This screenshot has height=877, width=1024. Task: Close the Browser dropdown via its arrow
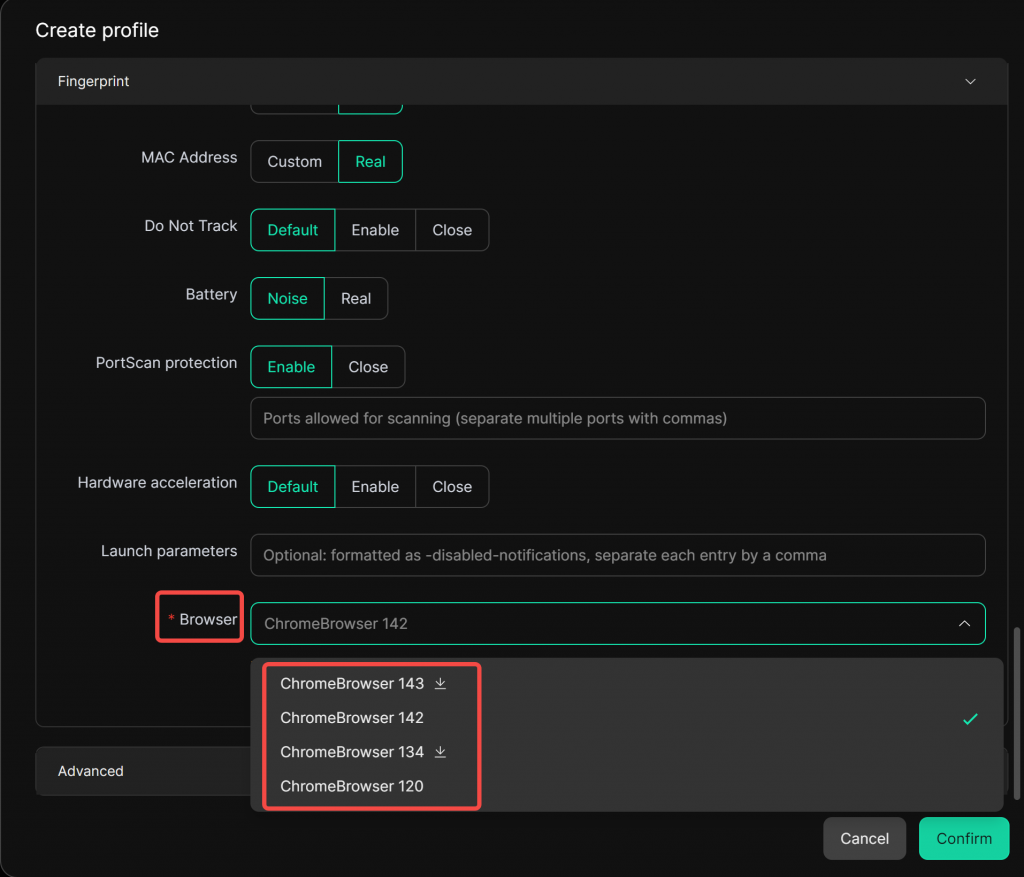964,624
